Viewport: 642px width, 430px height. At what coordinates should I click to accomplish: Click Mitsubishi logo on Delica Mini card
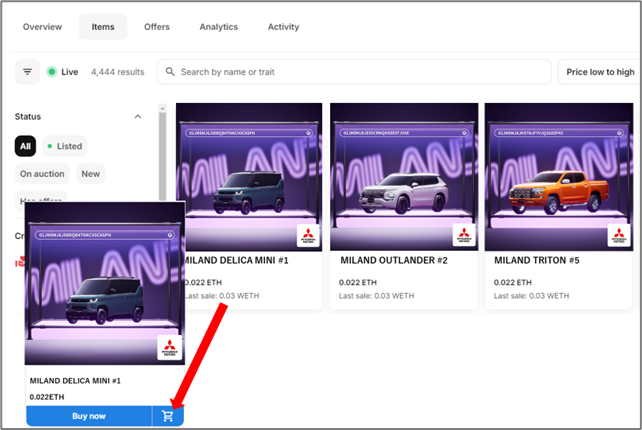coord(308,235)
